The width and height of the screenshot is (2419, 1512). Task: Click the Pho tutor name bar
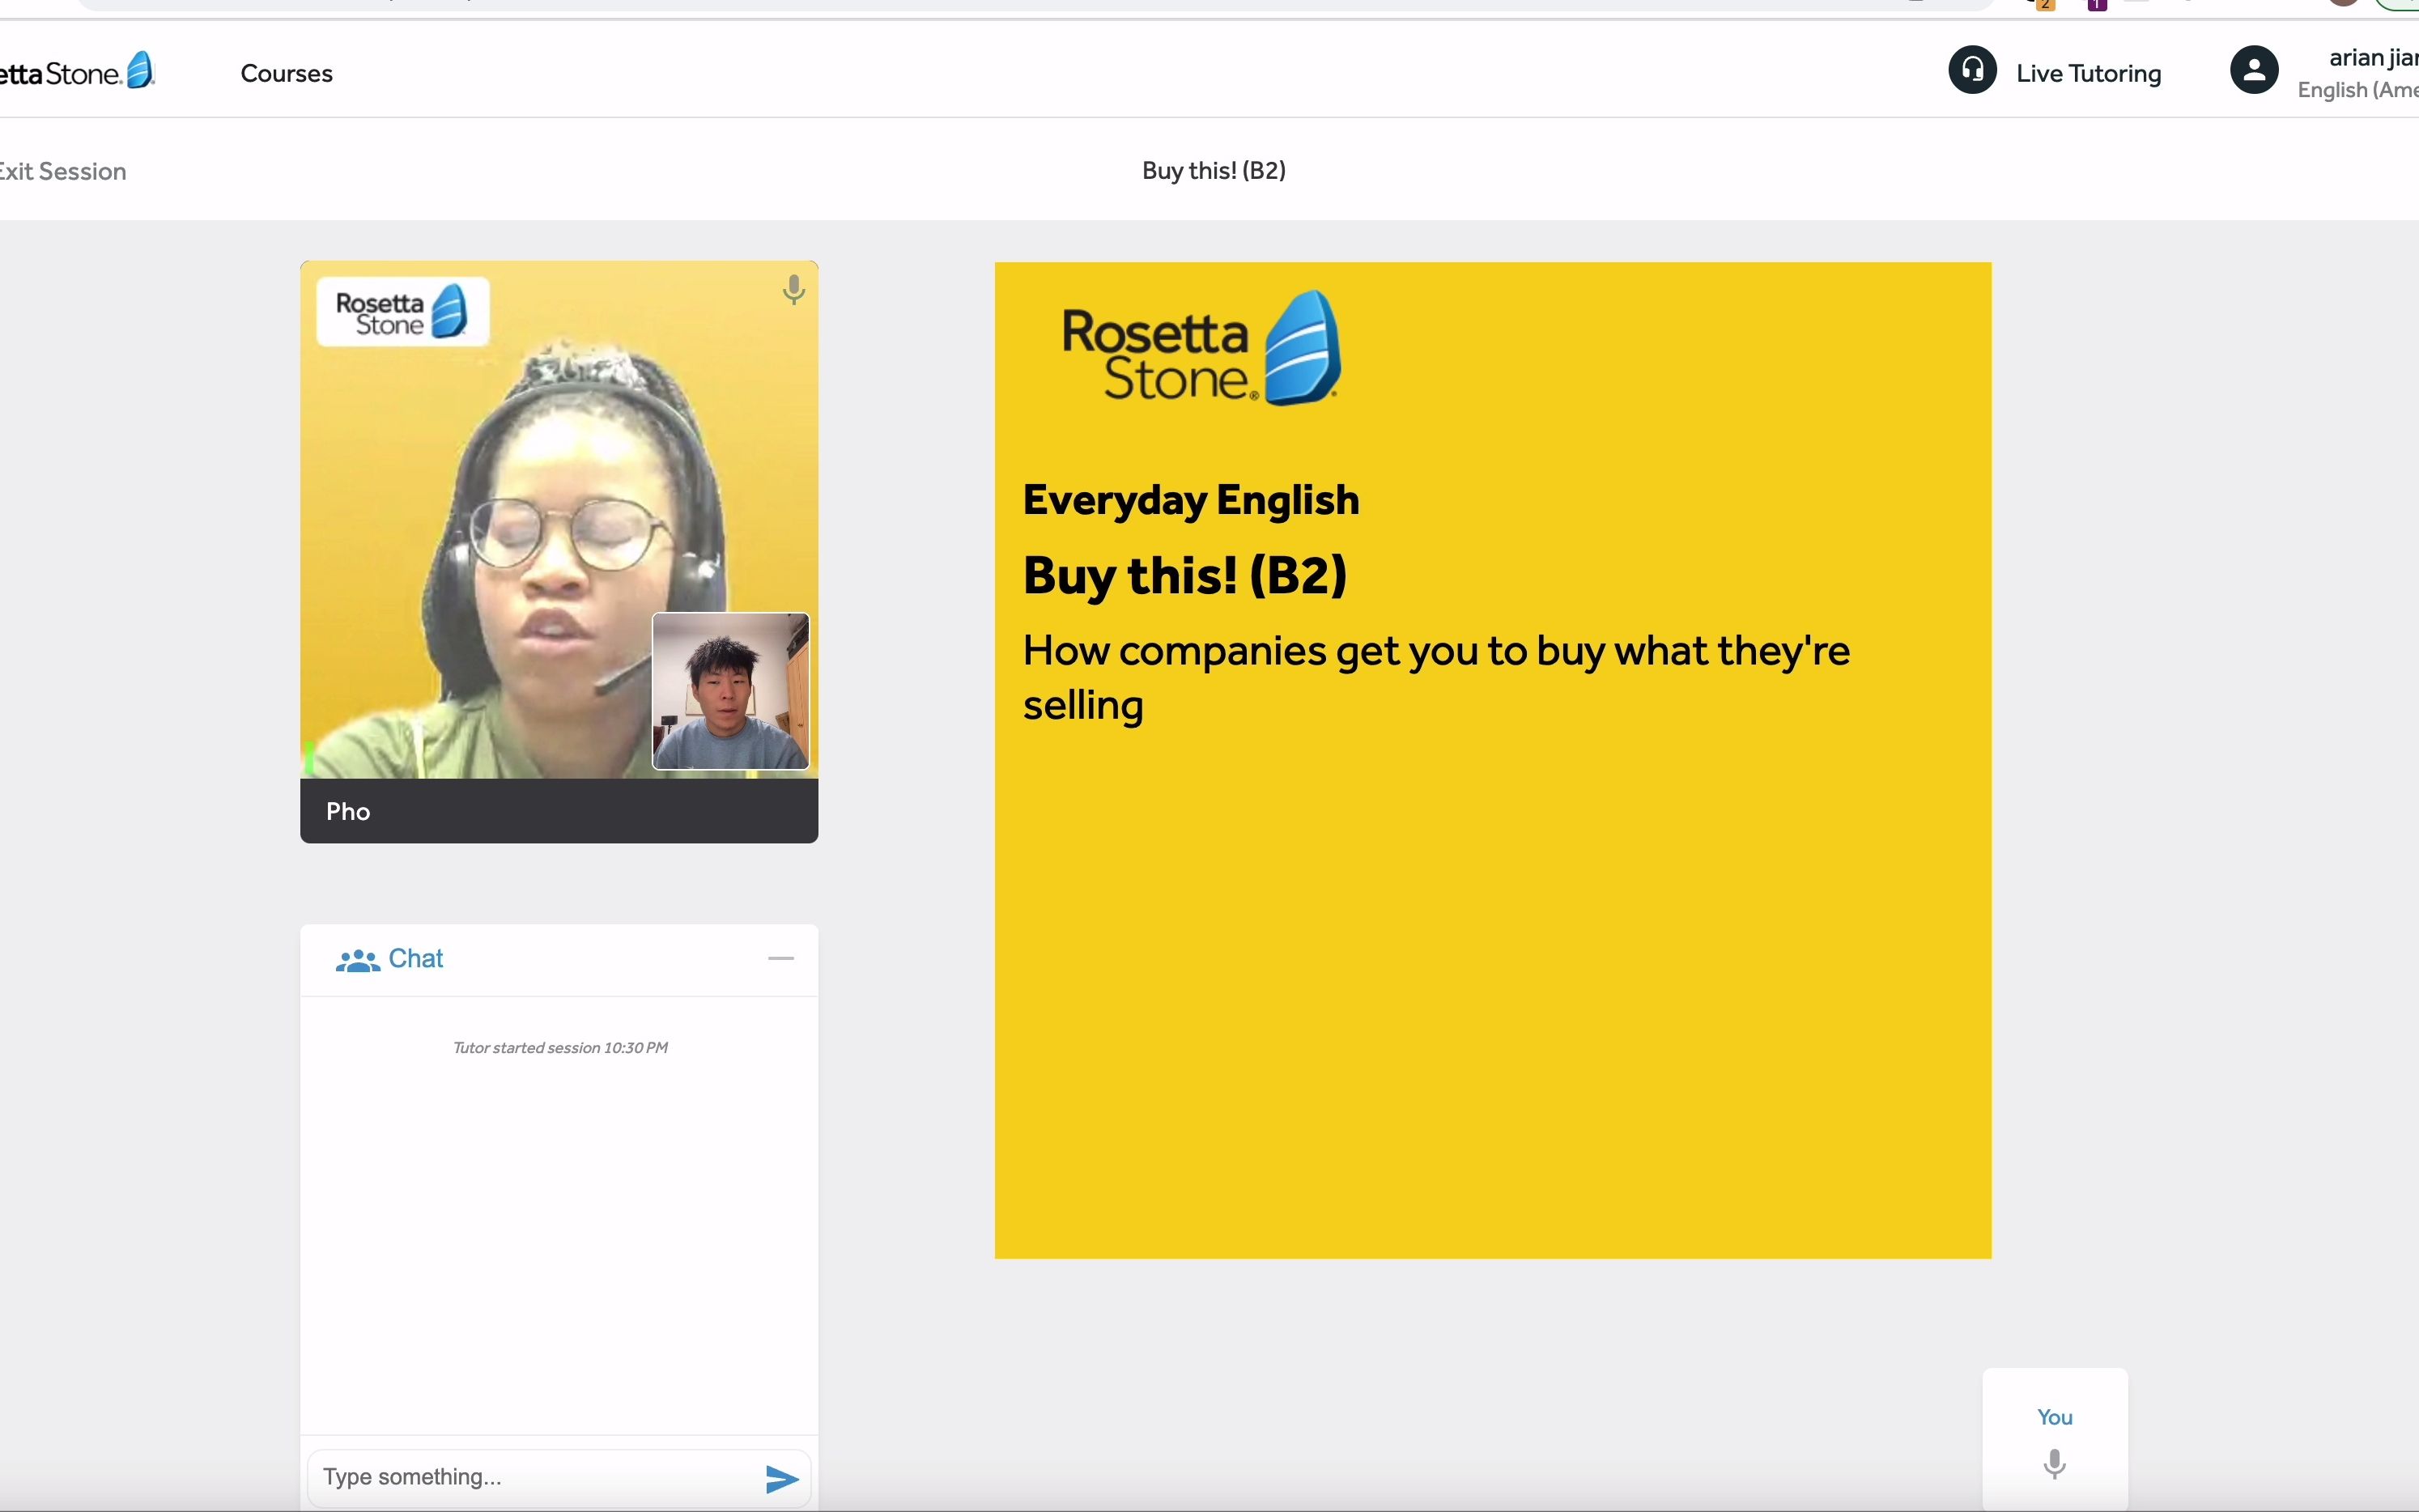[x=559, y=811]
